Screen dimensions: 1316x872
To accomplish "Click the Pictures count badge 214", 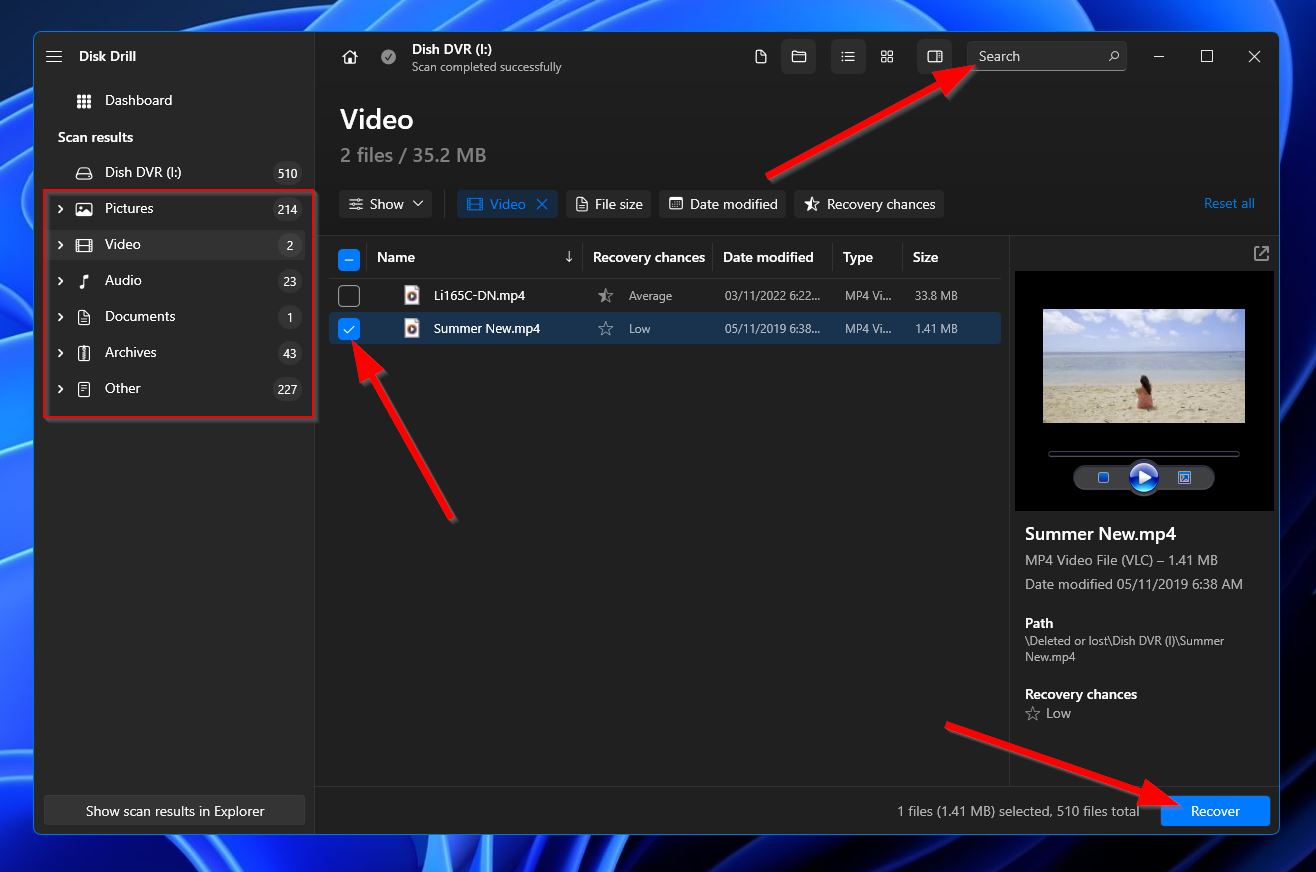I will tap(288, 209).
